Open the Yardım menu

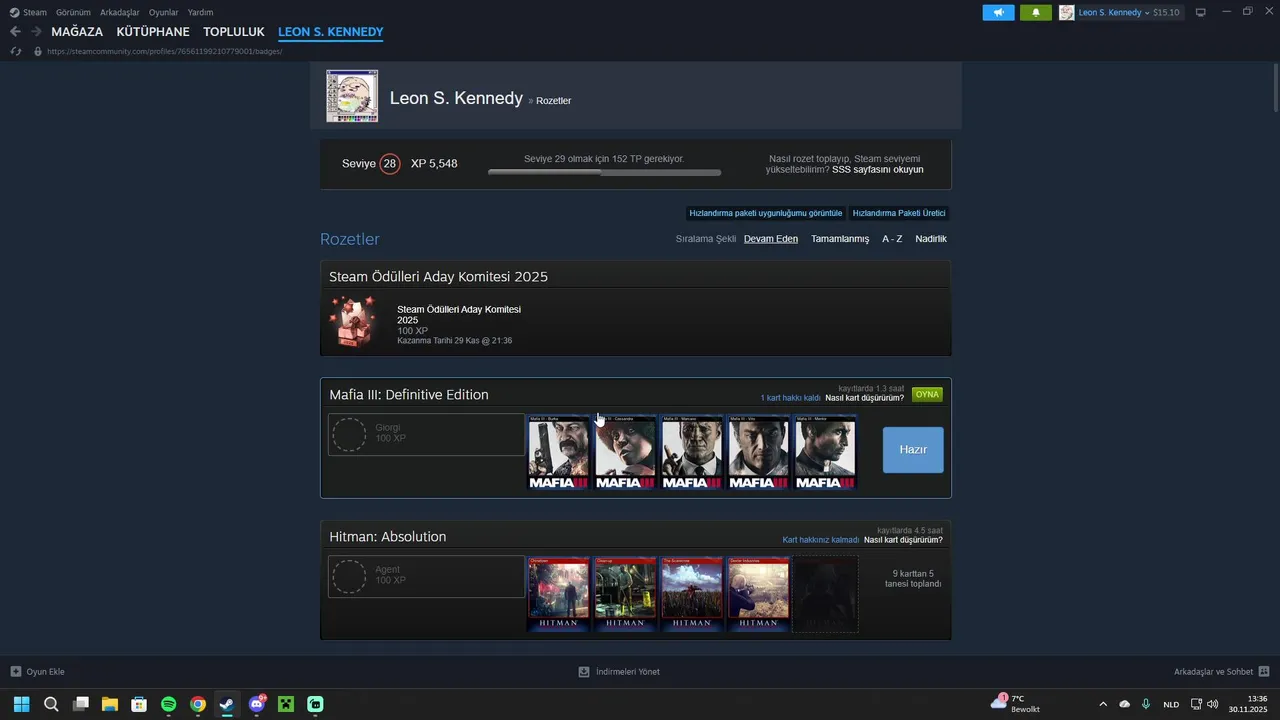tap(200, 12)
